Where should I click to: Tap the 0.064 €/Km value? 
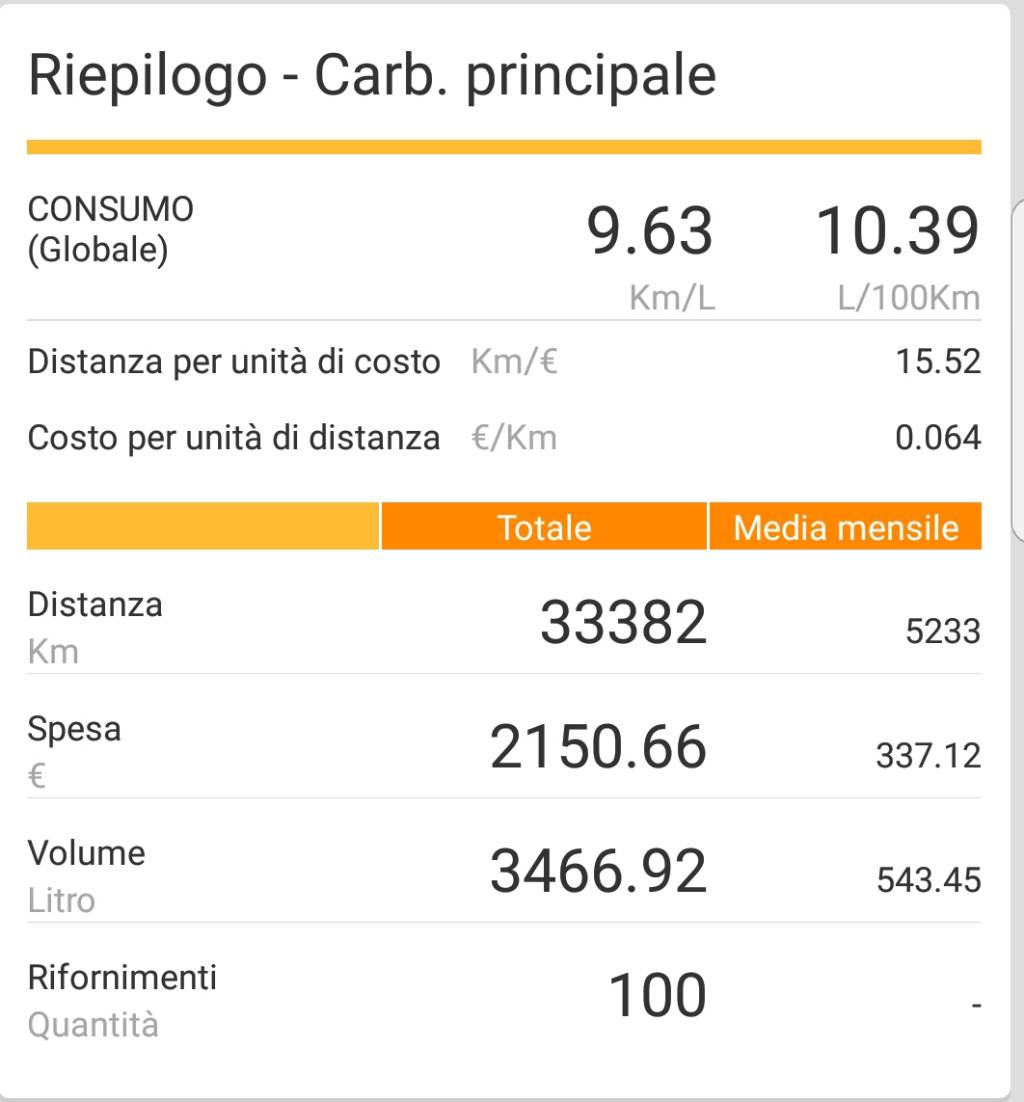pyautogui.click(x=938, y=438)
